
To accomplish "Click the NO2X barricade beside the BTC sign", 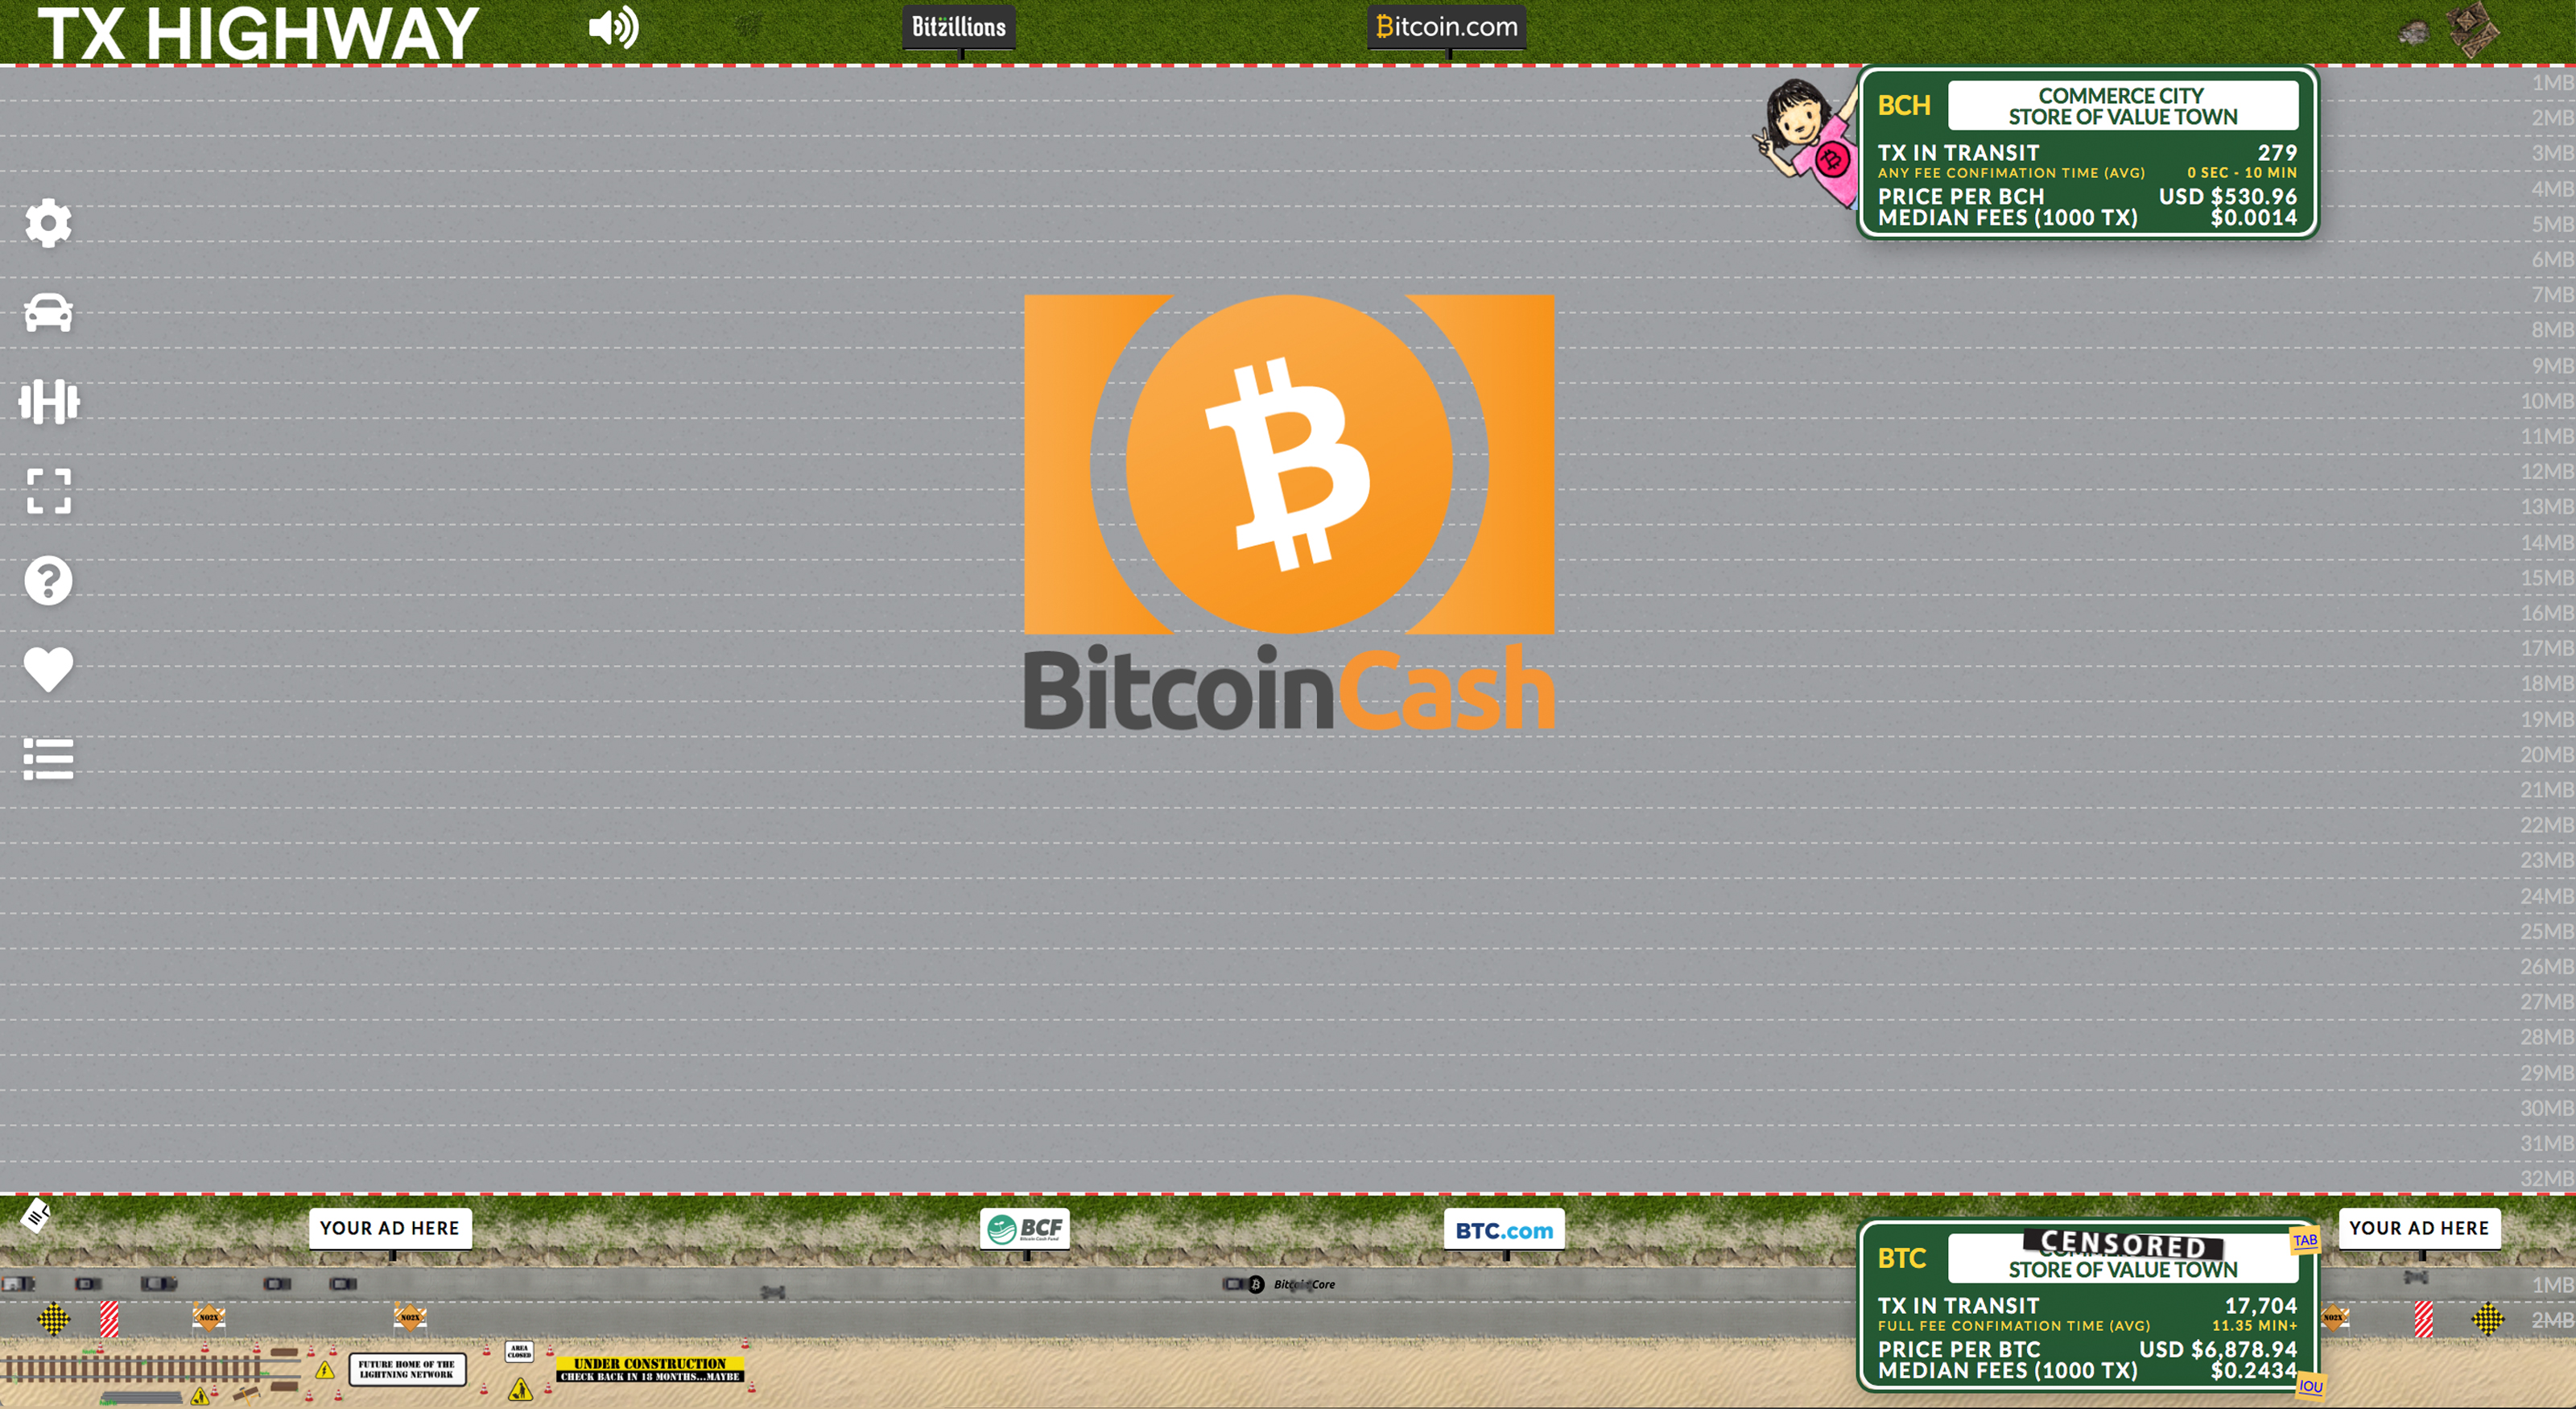I will 2334,1317.
